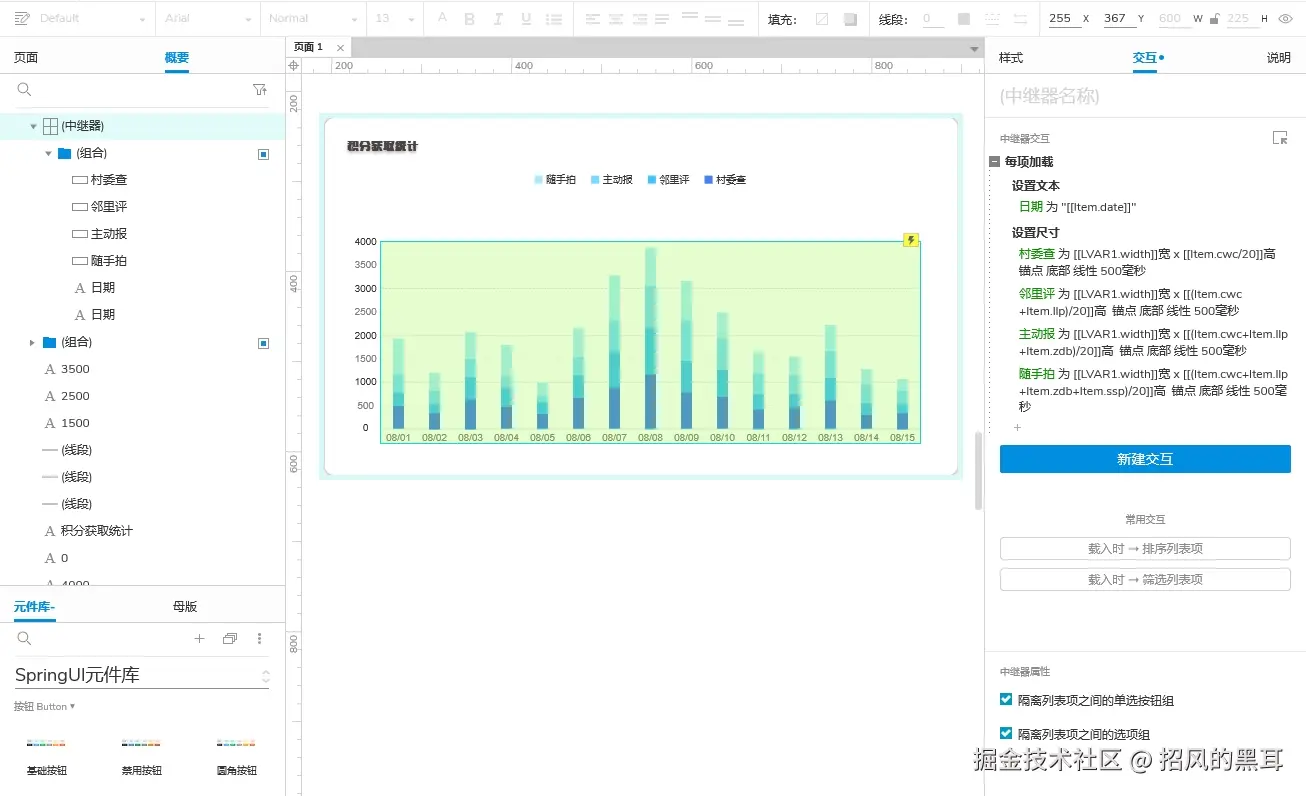Open the page tabs dropdown arrow
The height and width of the screenshot is (796, 1306).
click(974, 48)
